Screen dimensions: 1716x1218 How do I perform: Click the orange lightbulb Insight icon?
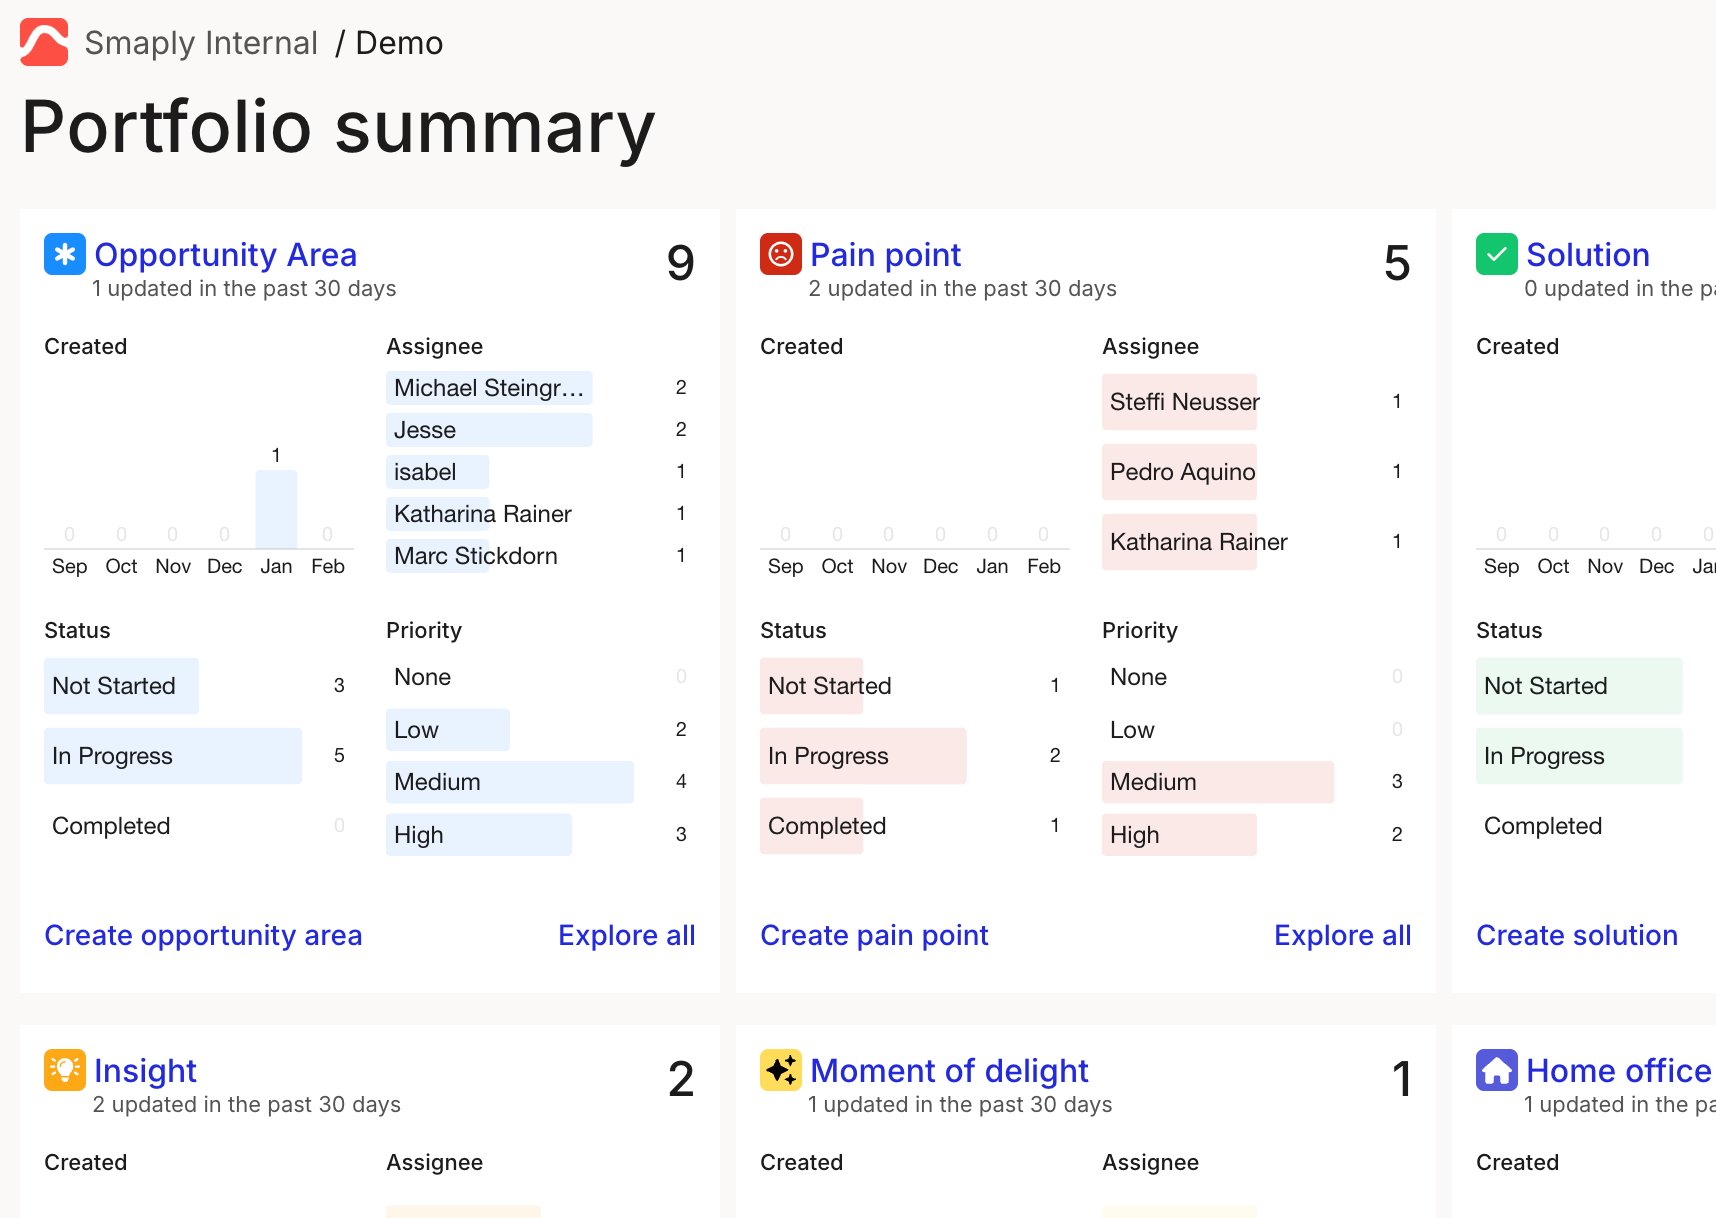pyautogui.click(x=65, y=1070)
